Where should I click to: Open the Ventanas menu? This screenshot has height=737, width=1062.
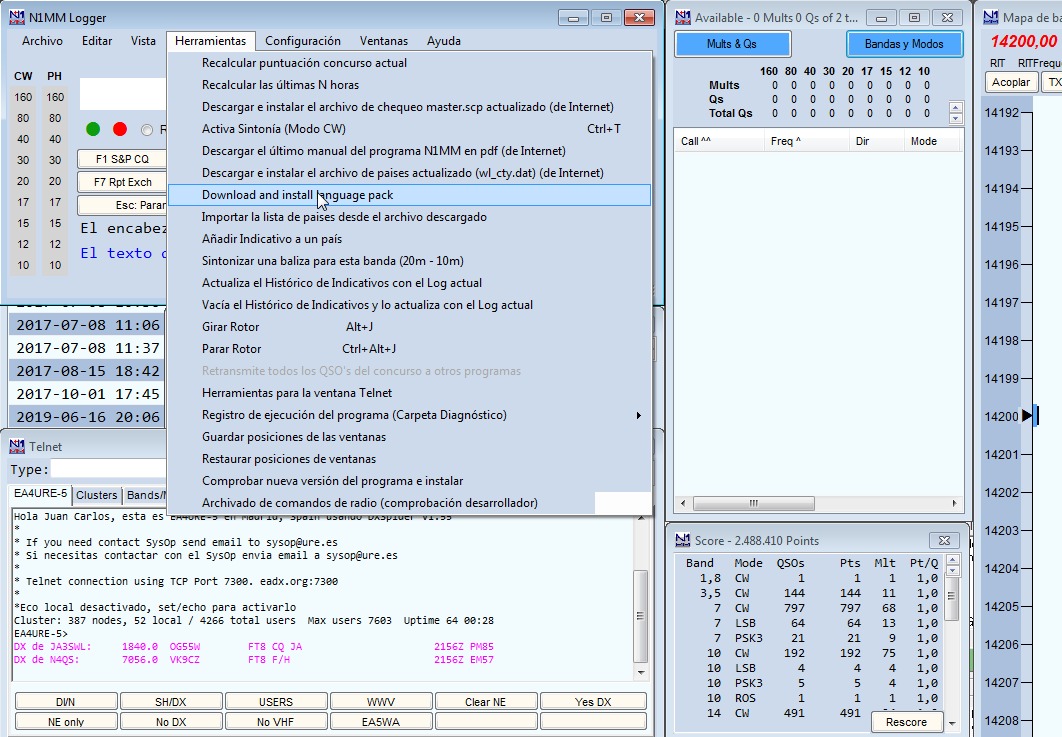point(384,41)
